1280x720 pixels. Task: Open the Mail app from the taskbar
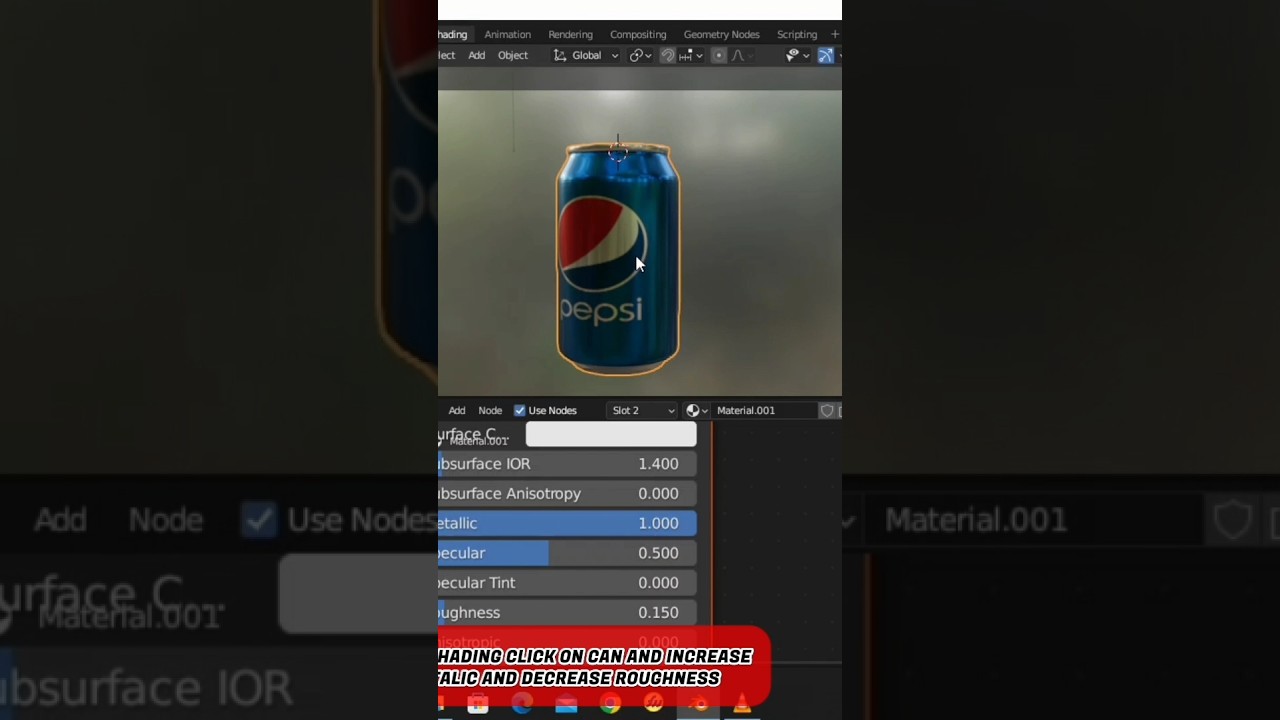(x=566, y=705)
